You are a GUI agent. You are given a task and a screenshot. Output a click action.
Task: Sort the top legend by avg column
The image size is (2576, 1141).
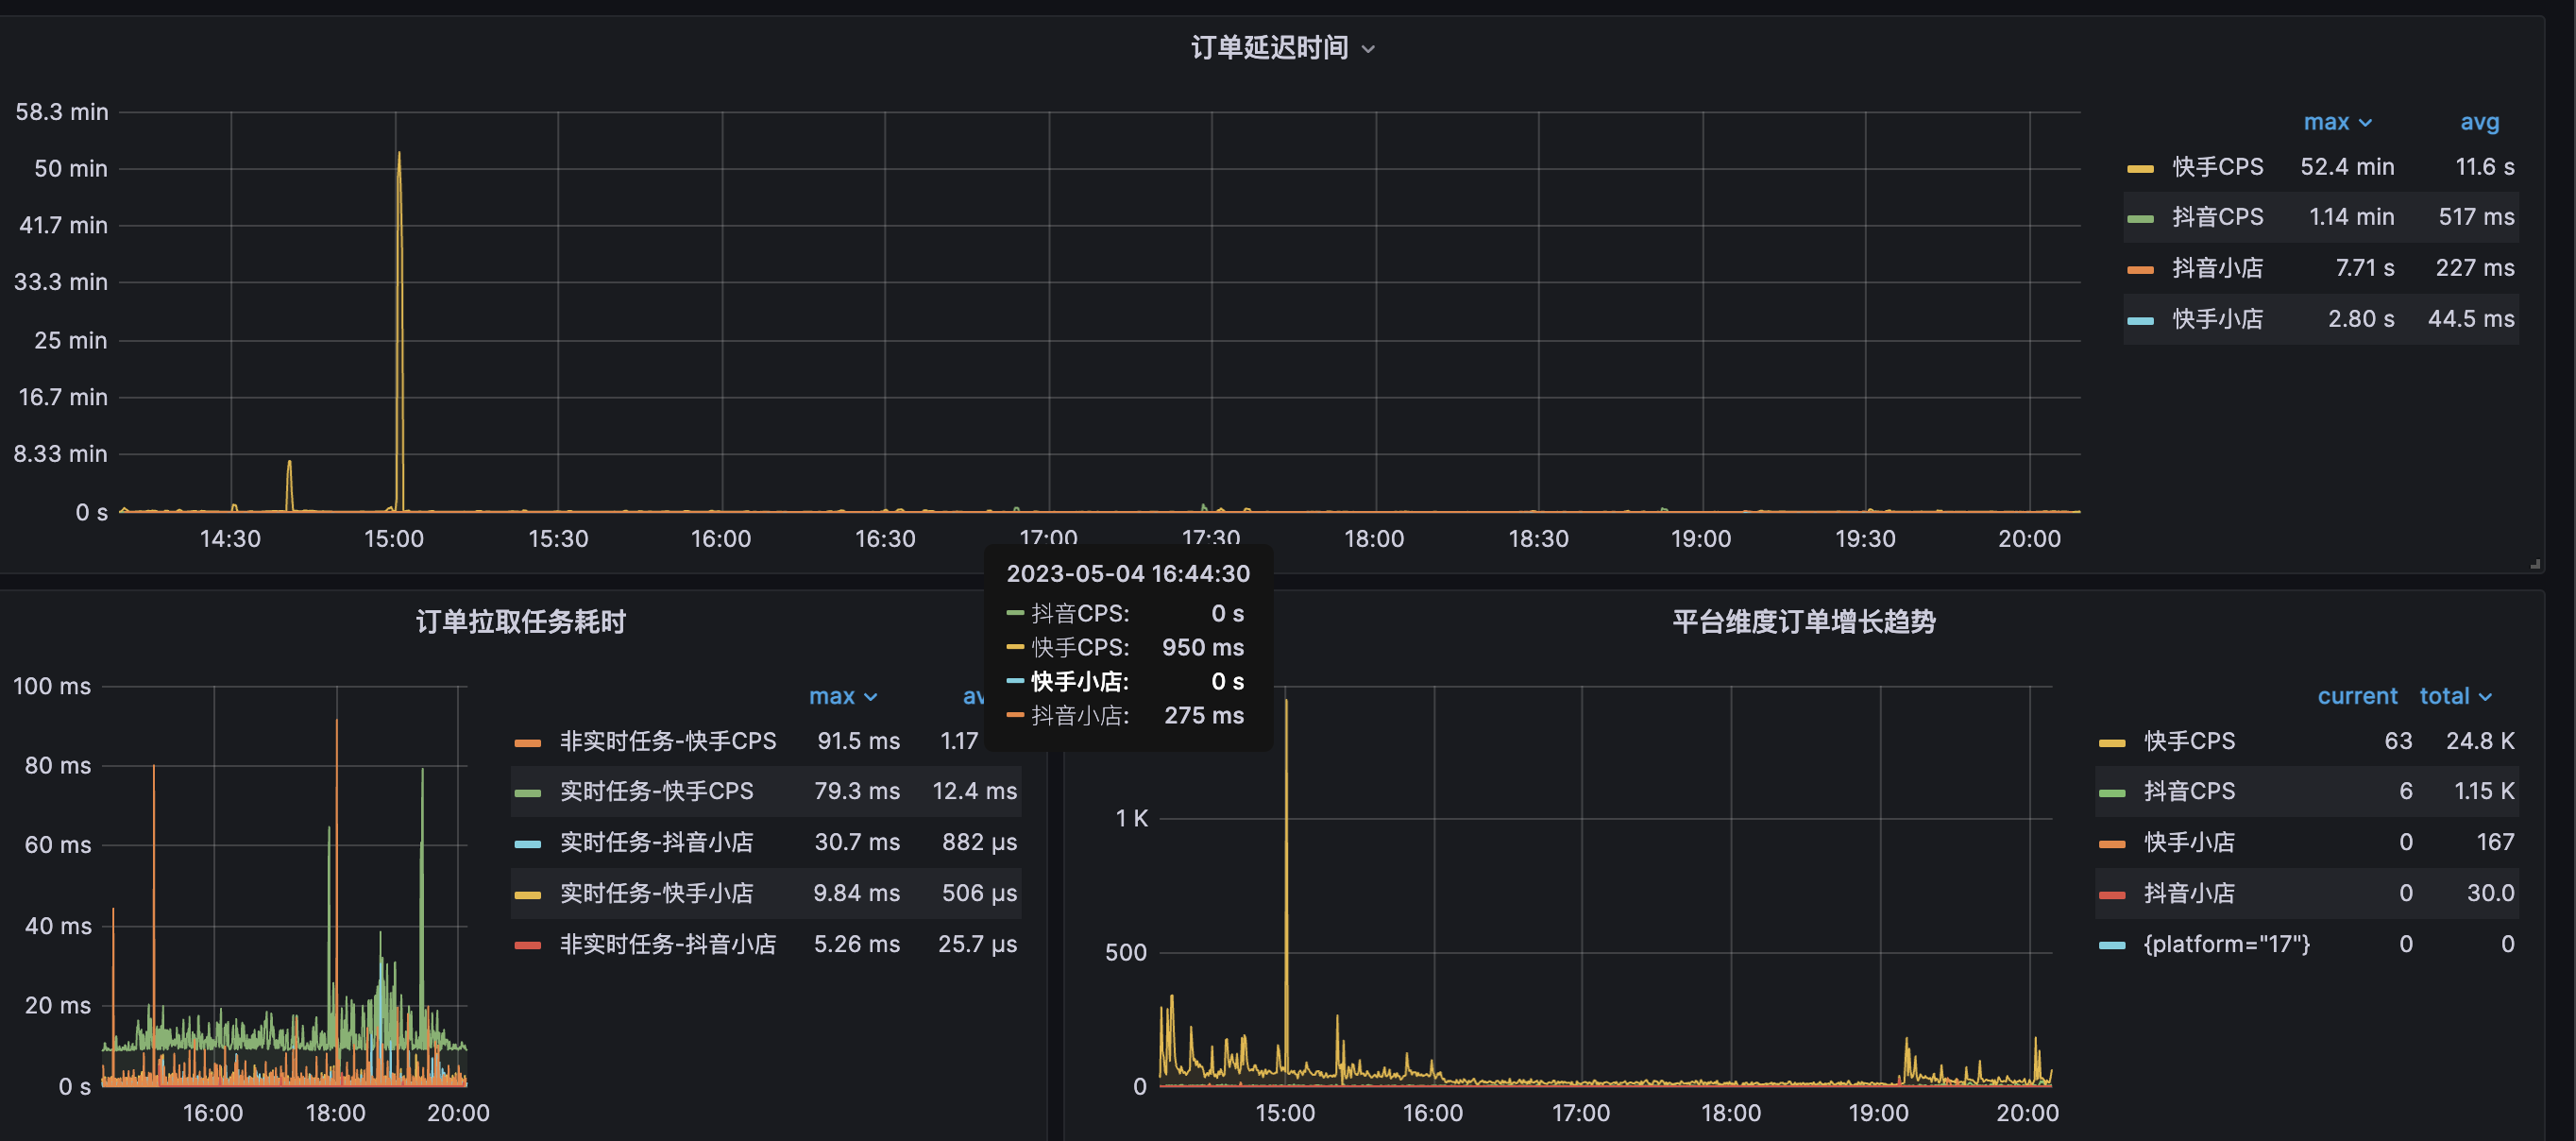(2479, 122)
